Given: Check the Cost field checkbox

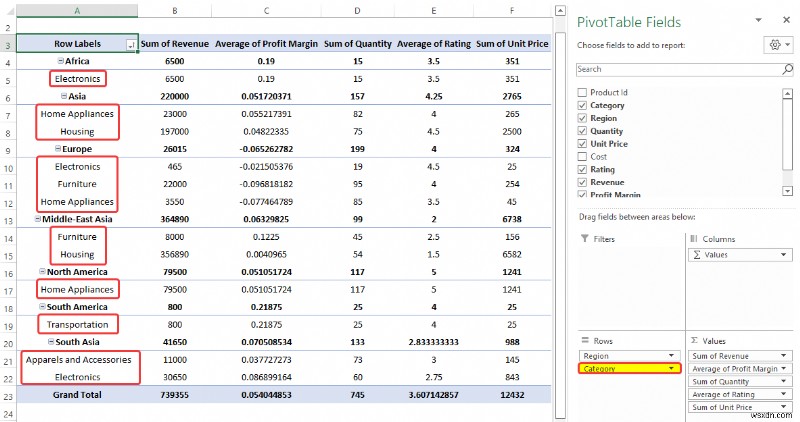Looking at the screenshot, I should (582, 157).
